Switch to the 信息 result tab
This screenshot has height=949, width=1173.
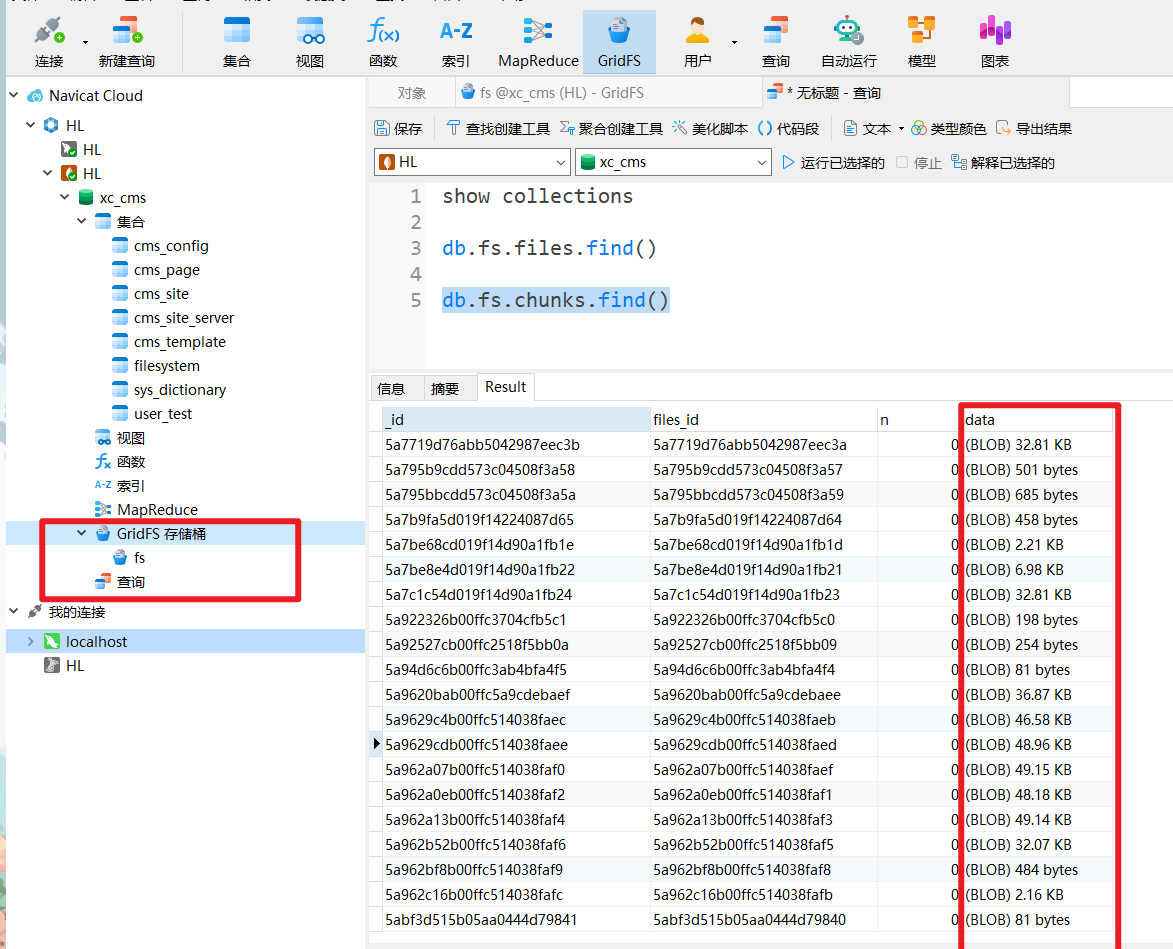click(x=391, y=389)
